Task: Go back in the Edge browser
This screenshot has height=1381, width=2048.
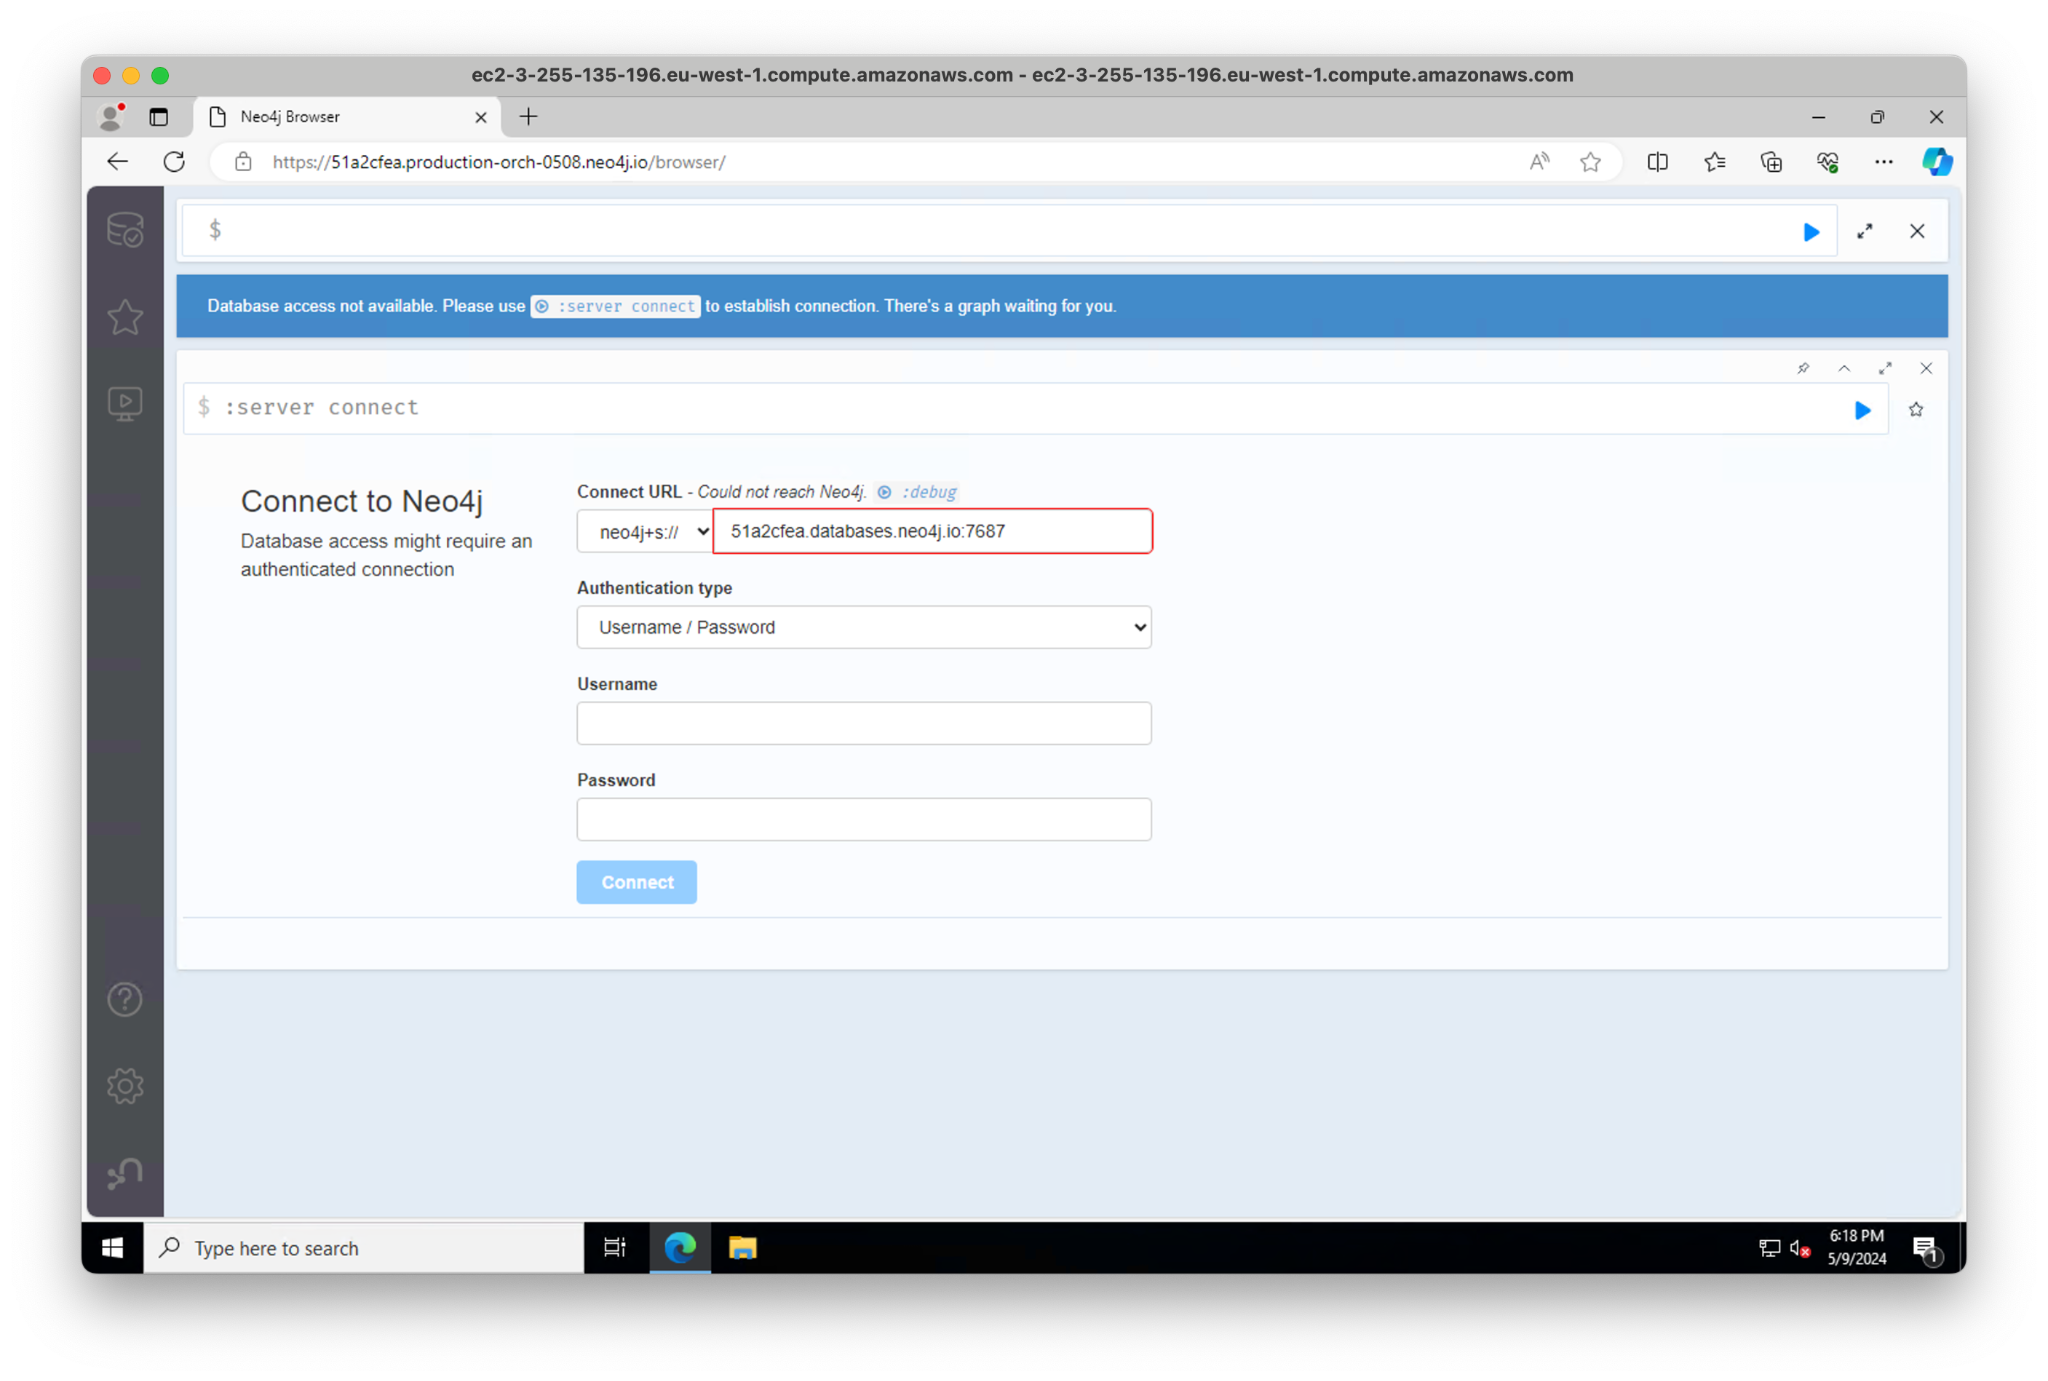Action: pos(118,162)
